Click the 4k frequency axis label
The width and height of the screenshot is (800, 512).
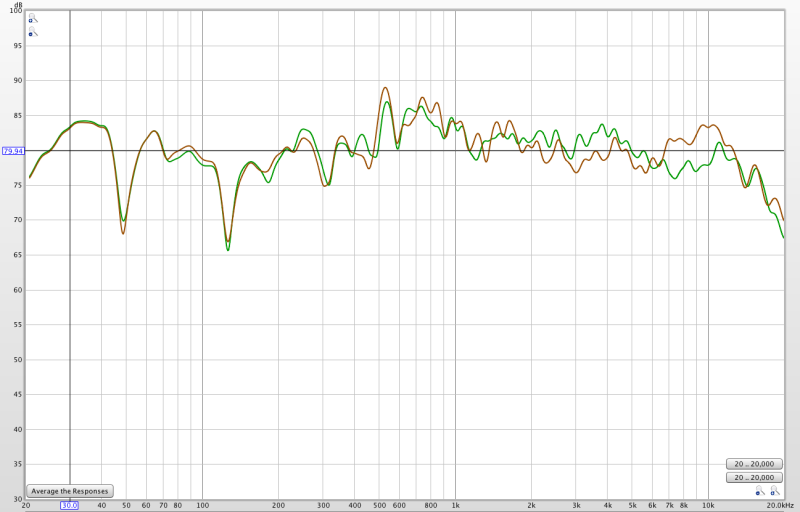point(607,505)
